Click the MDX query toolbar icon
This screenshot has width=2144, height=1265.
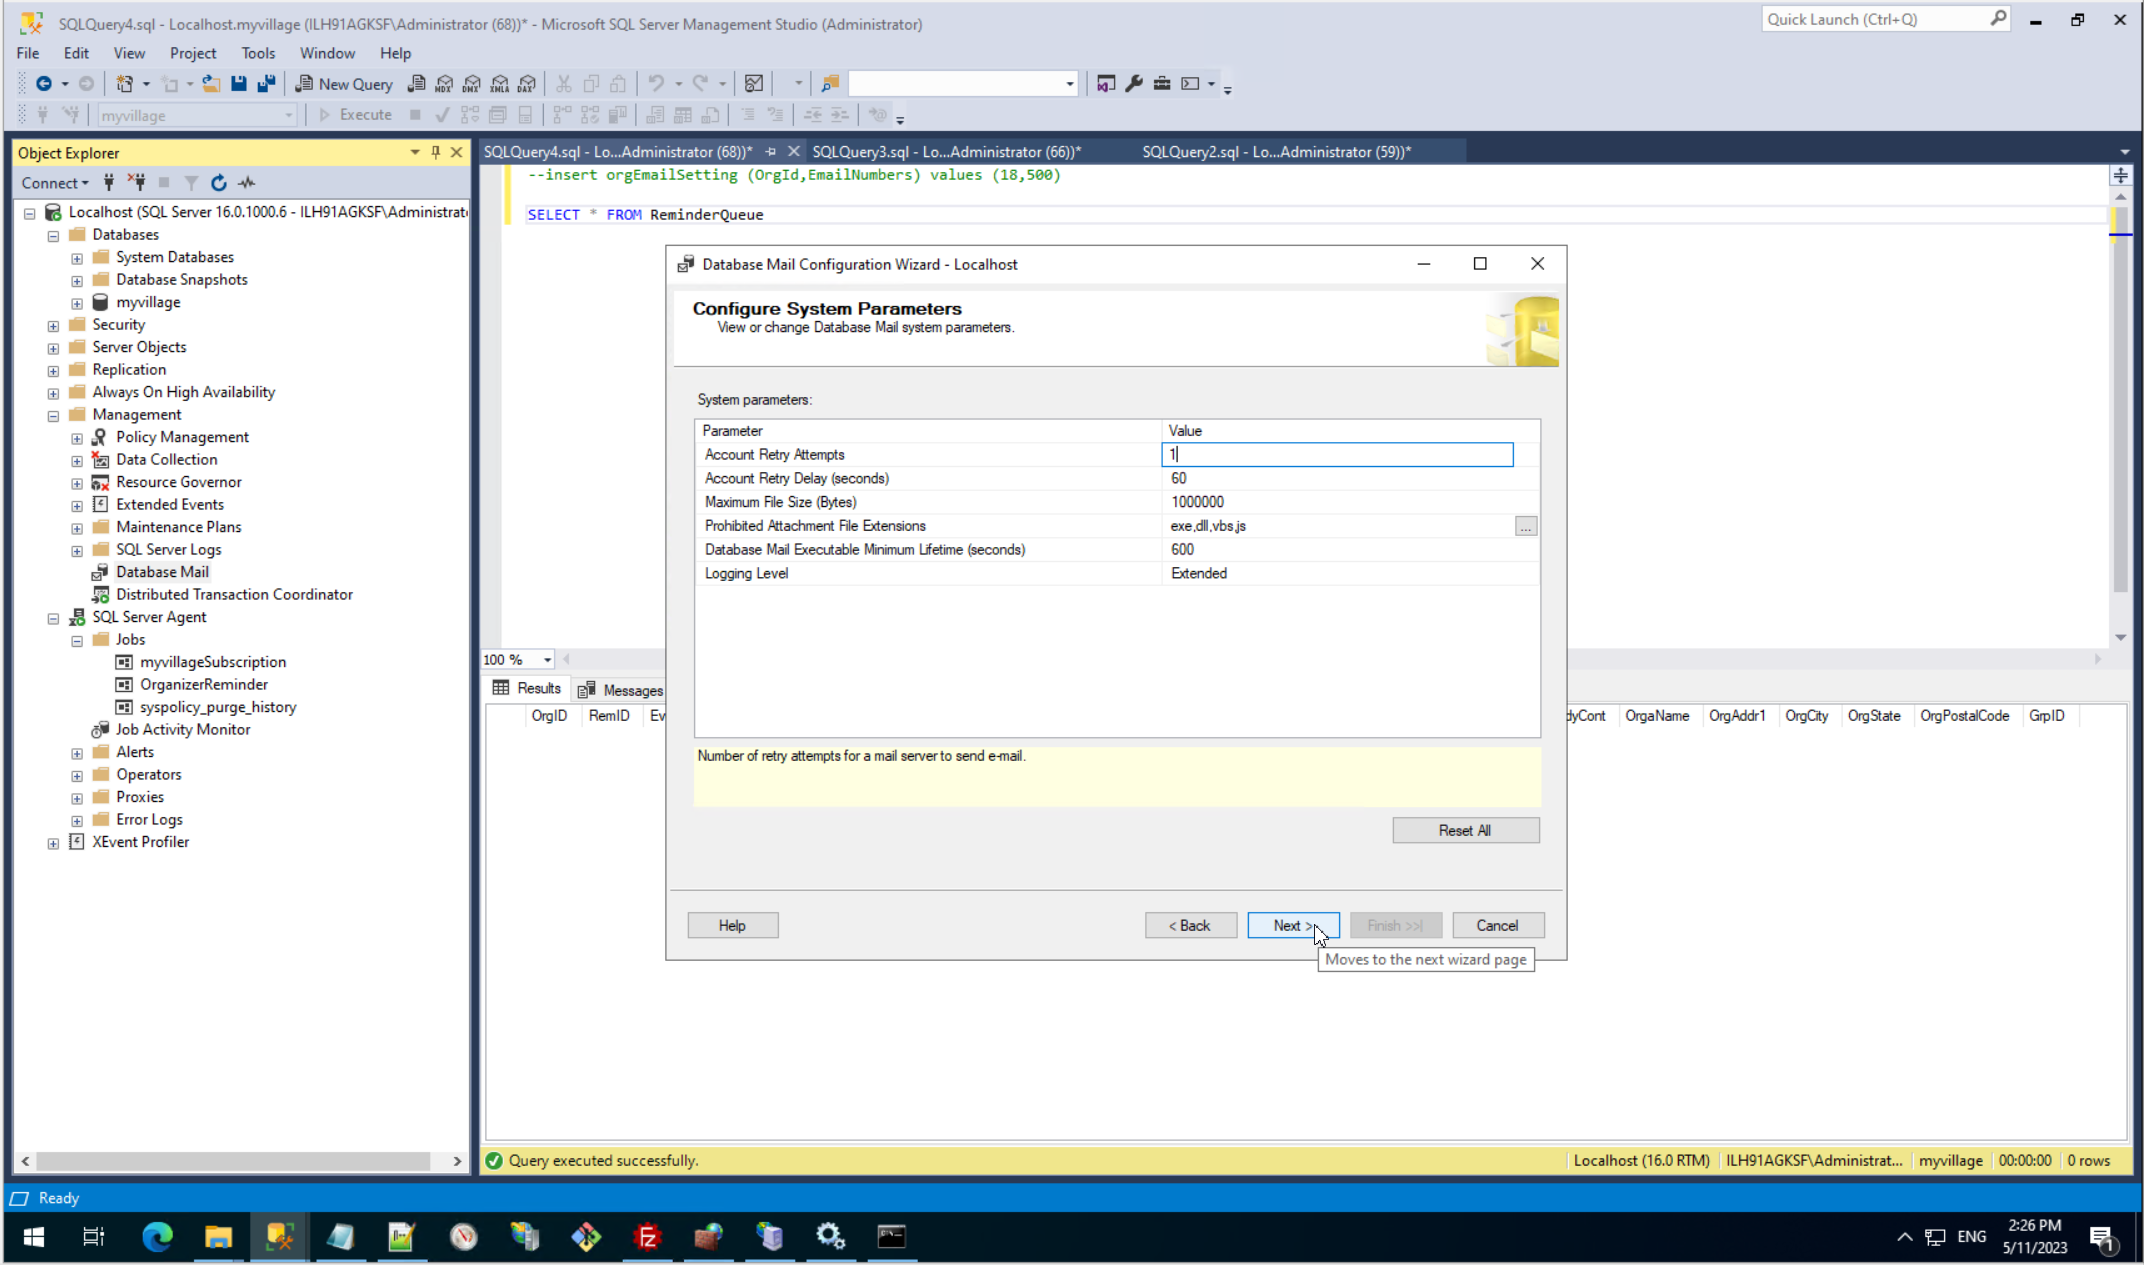(444, 84)
